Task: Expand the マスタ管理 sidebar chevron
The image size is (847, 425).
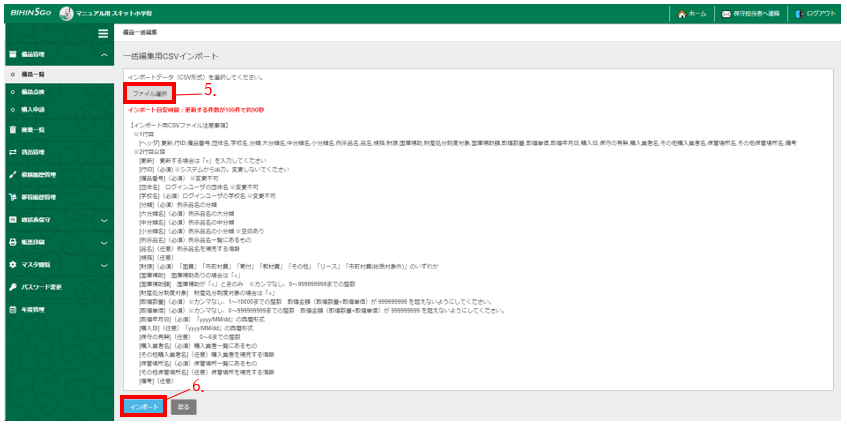Action: click(104, 265)
